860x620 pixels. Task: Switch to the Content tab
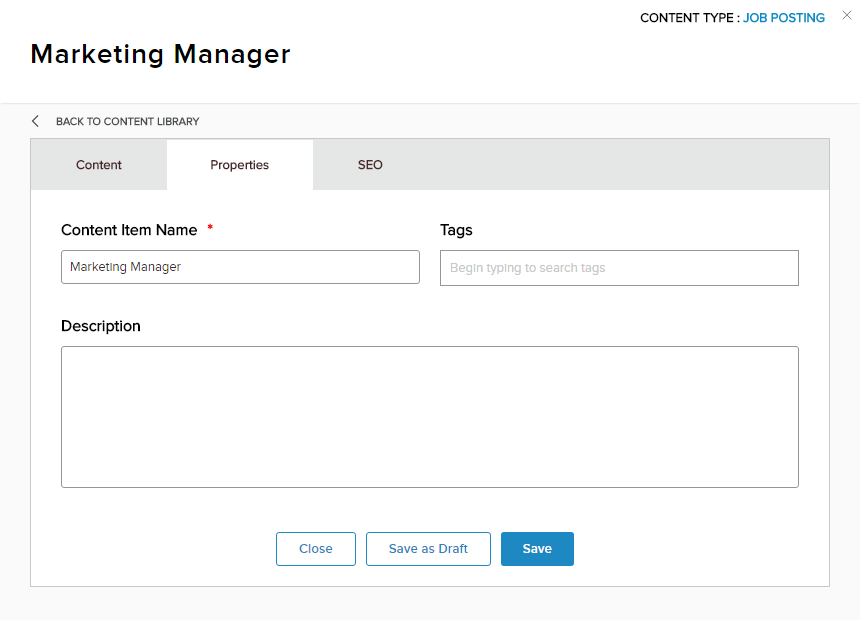tap(99, 165)
